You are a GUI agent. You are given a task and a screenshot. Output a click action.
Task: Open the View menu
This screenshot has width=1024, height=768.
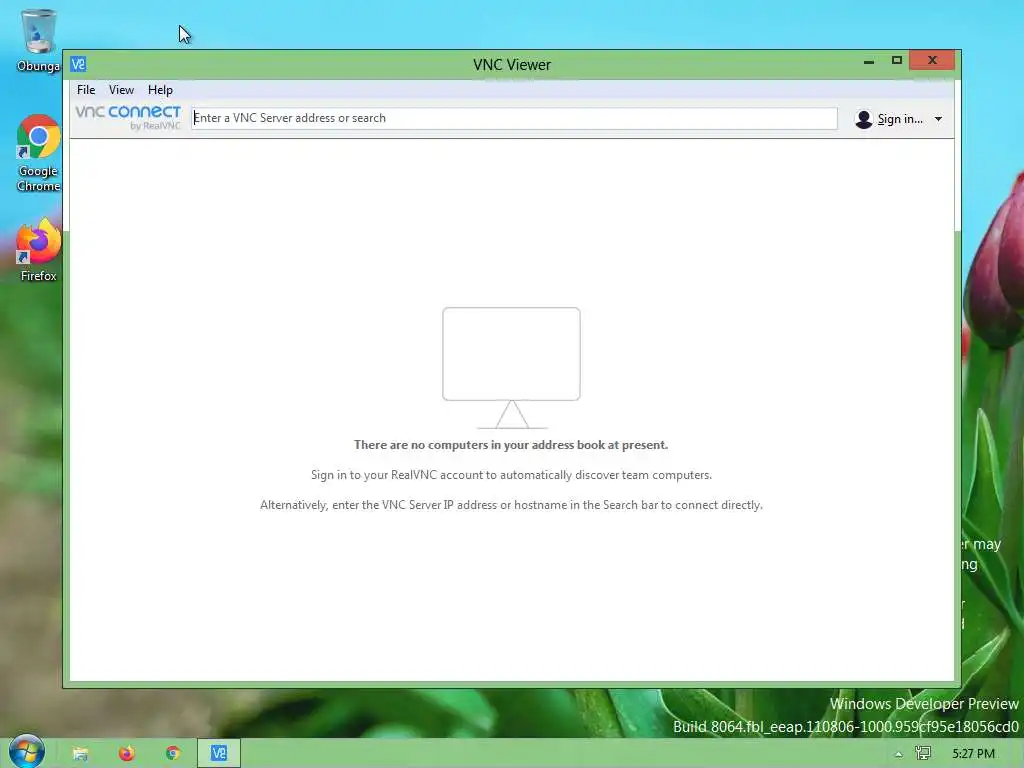[121, 90]
